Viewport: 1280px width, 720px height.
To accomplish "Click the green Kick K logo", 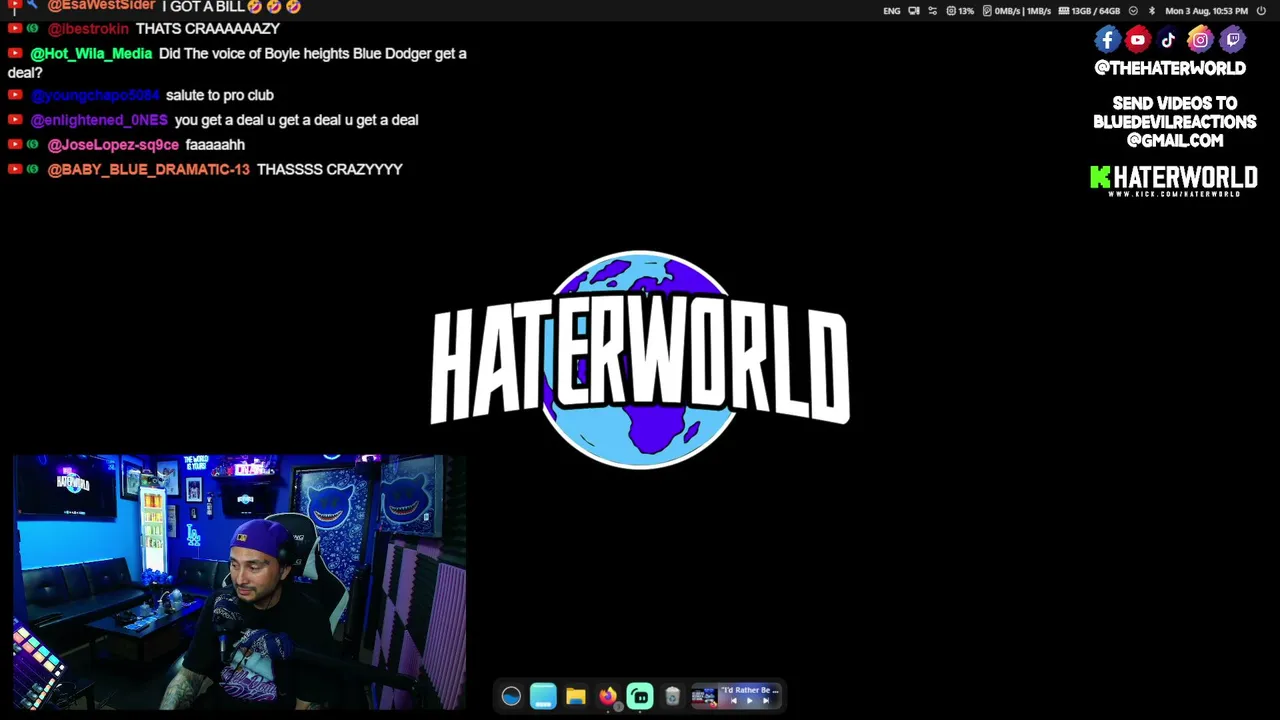I will 1100,178.
